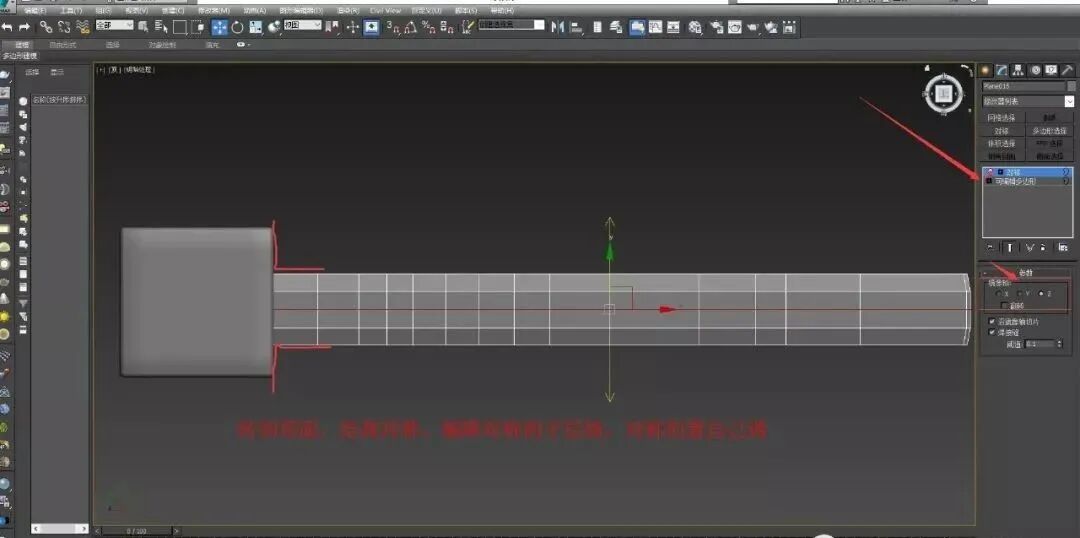Toggle the Keyboard Shortcut Override icon
Image resolution: width=1080 pixels, height=538 pixels.
[x=371, y=27]
